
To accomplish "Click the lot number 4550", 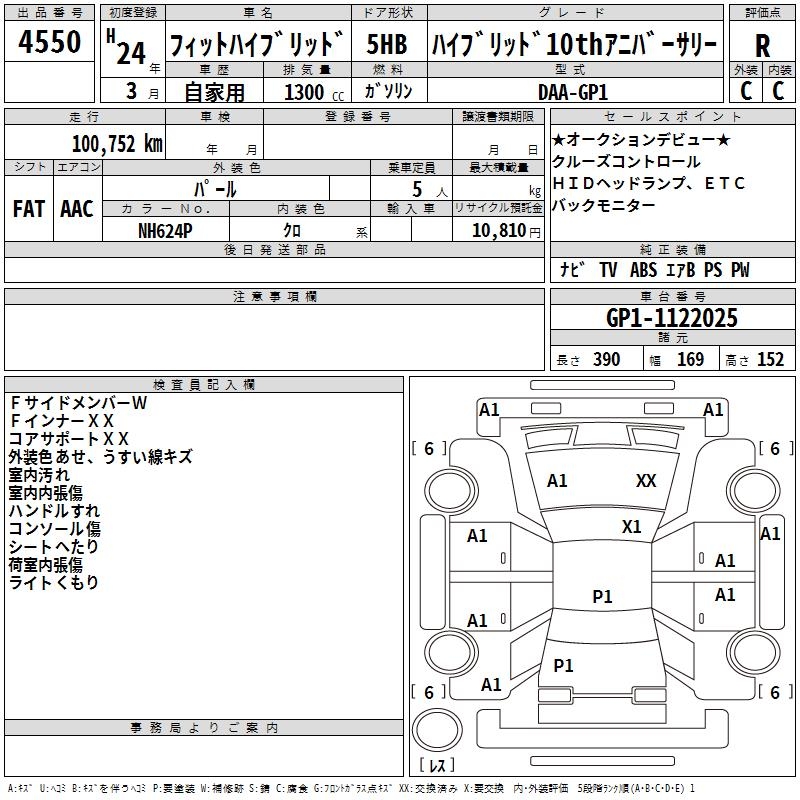I will coord(50,43).
